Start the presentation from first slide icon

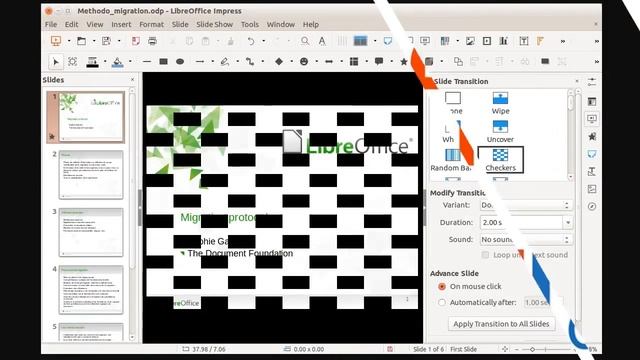[x=56, y=41]
